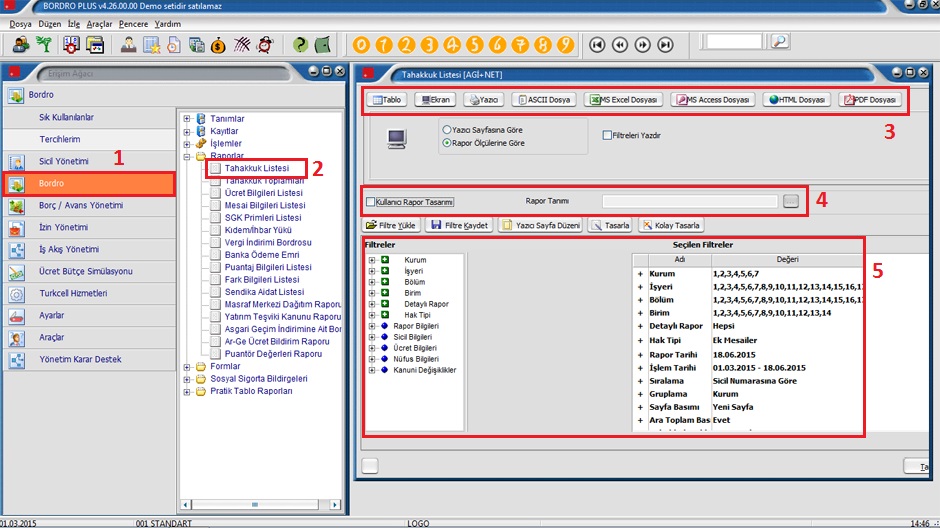Expand Kayıtlar tree node
The image size is (940, 528).
187,131
